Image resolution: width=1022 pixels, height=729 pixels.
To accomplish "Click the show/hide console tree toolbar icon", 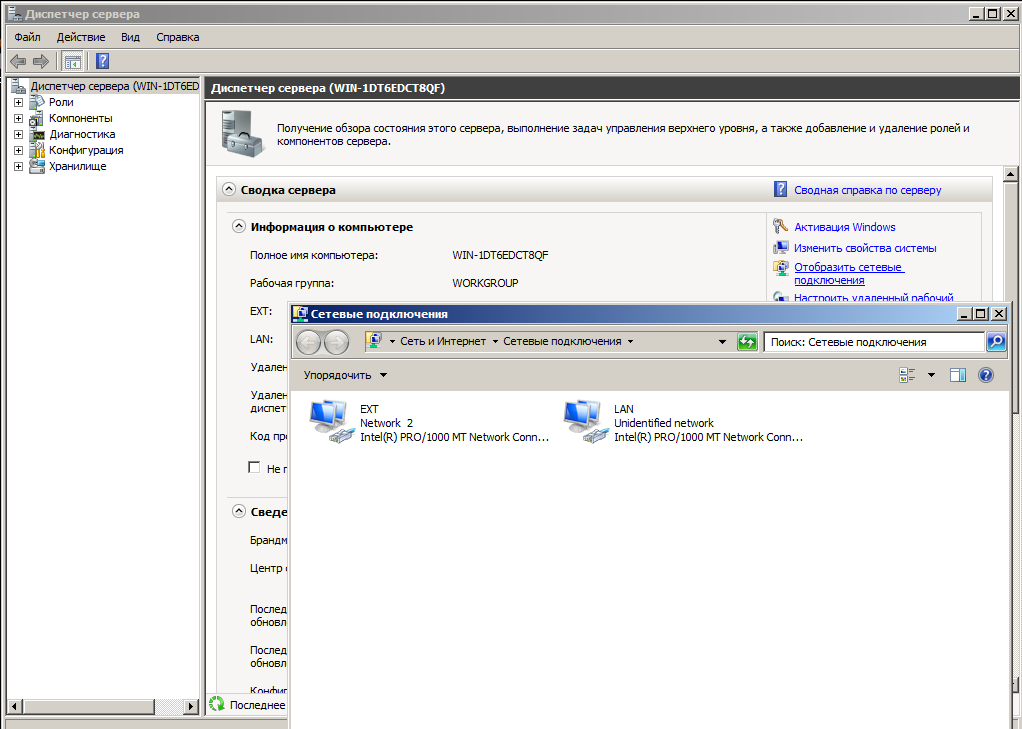I will point(73,61).
